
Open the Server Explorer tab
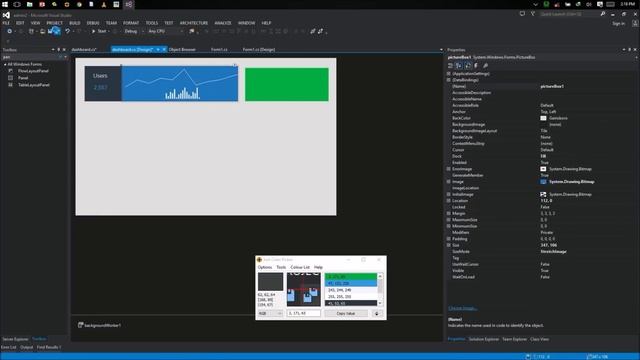tap(16, 339)
